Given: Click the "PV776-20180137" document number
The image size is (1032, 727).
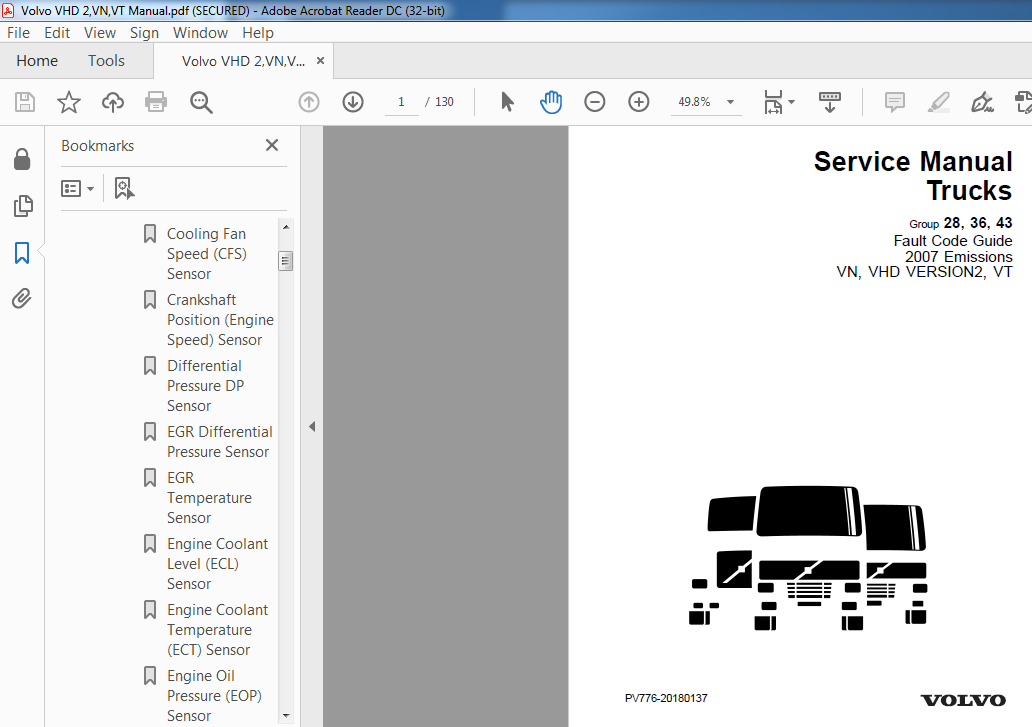Looking at the screenshot, I should click(x=666, y=698).
